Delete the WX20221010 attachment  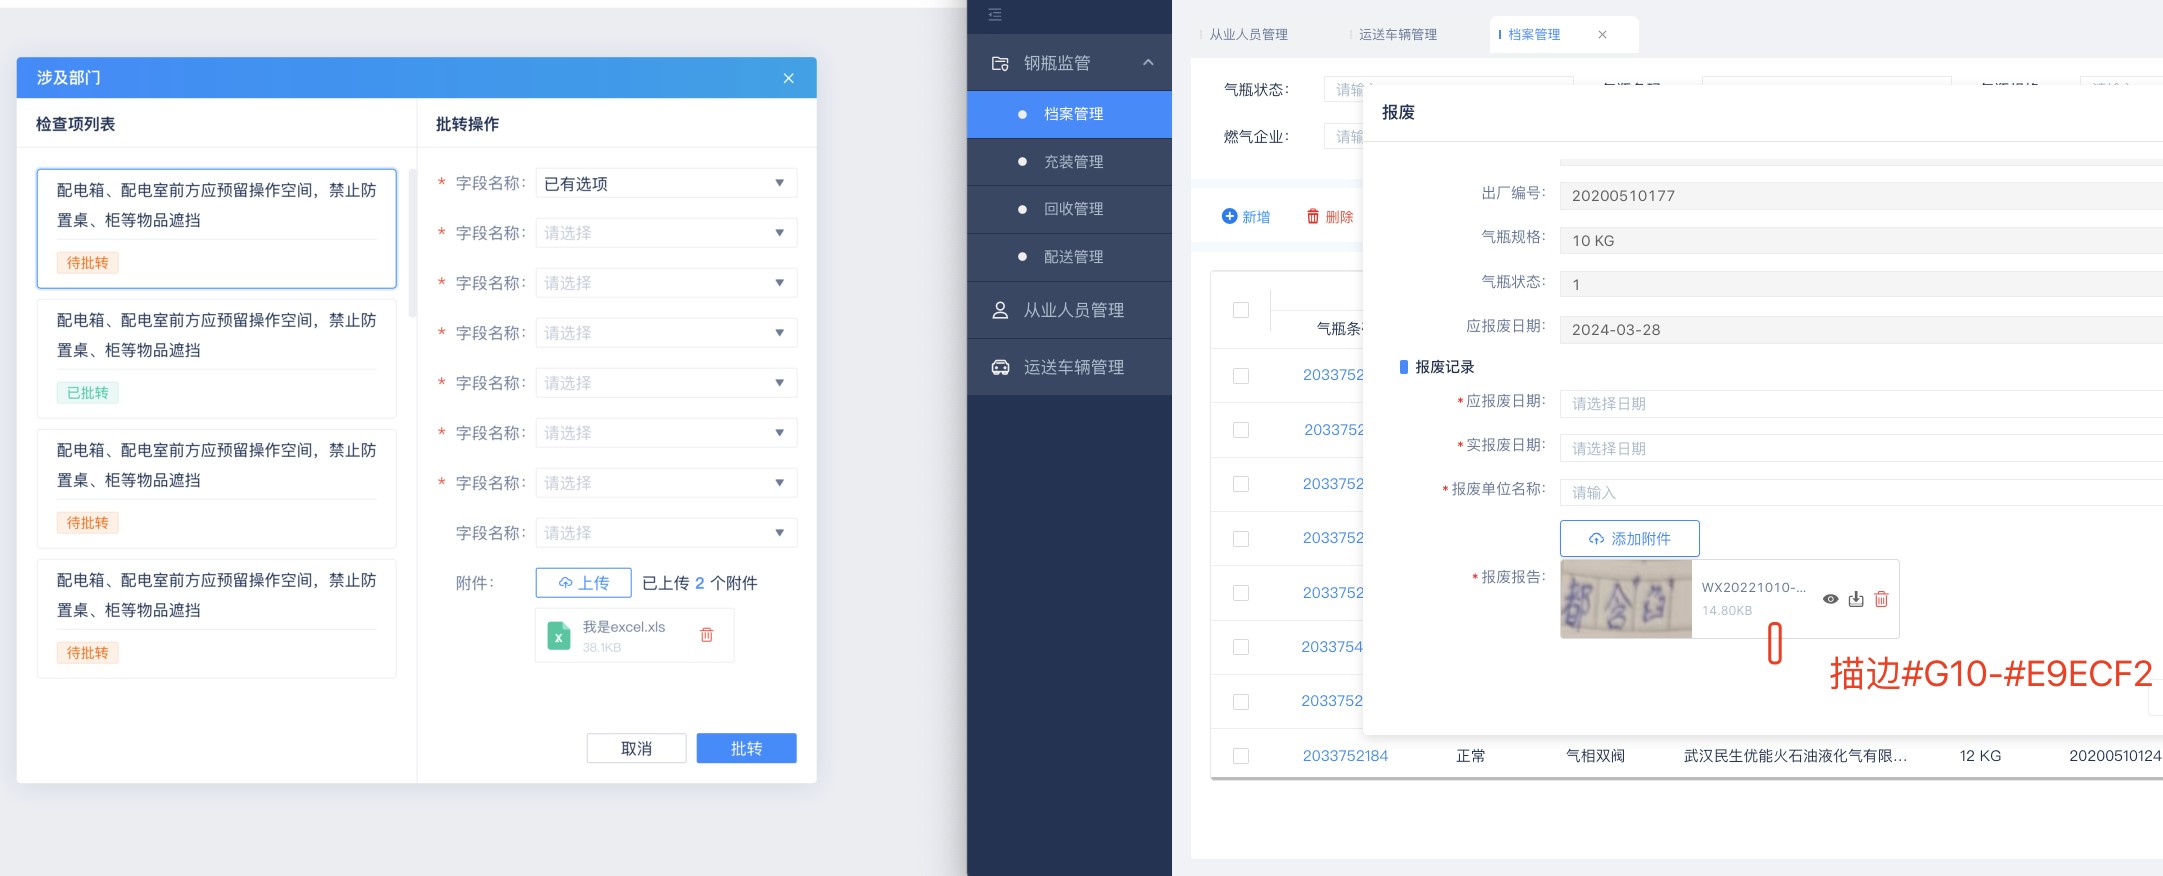(x=1881, y=599)
